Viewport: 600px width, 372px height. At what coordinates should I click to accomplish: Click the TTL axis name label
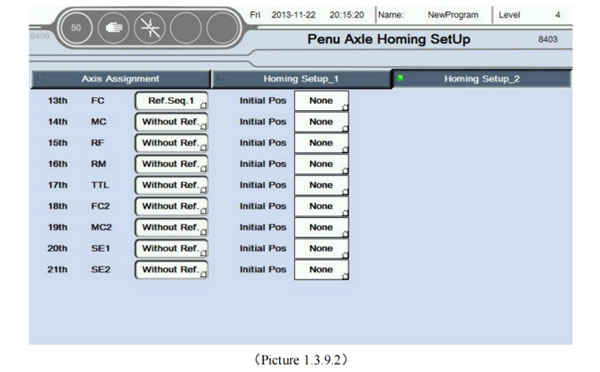click(x=100, y=185)
